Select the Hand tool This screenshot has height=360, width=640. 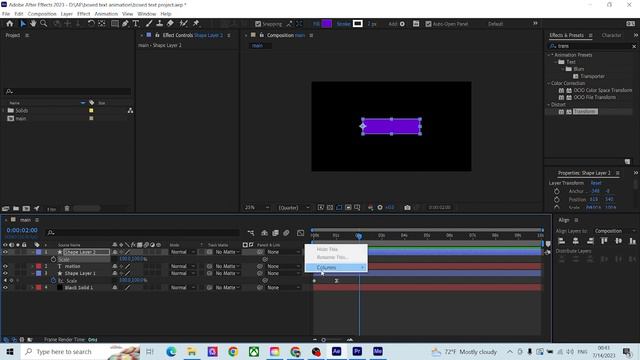point(33,24)
